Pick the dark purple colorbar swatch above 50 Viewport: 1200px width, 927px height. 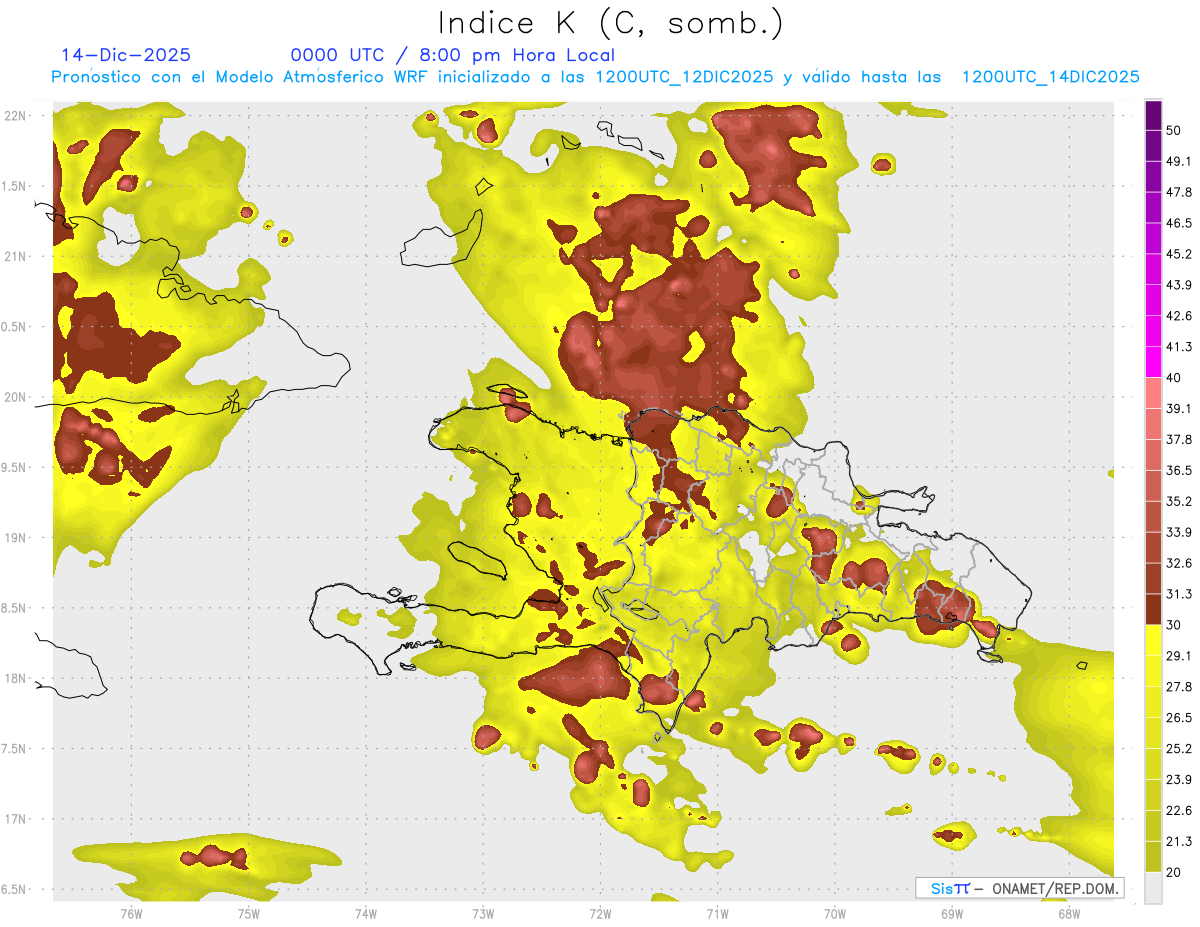click(1153, 115)
